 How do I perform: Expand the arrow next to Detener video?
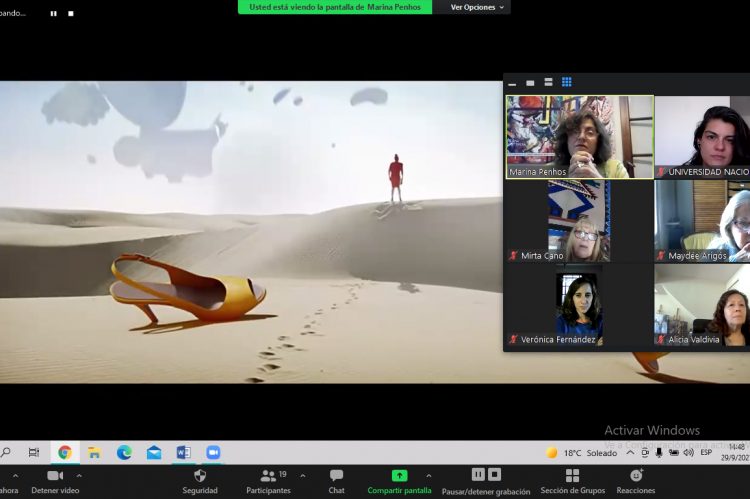click(x=79, y=476)
